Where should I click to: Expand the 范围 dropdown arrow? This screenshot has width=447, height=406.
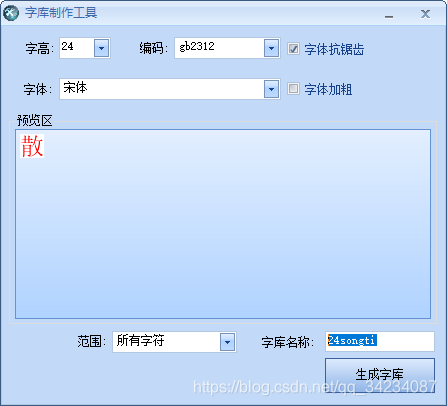pos(227,342)
